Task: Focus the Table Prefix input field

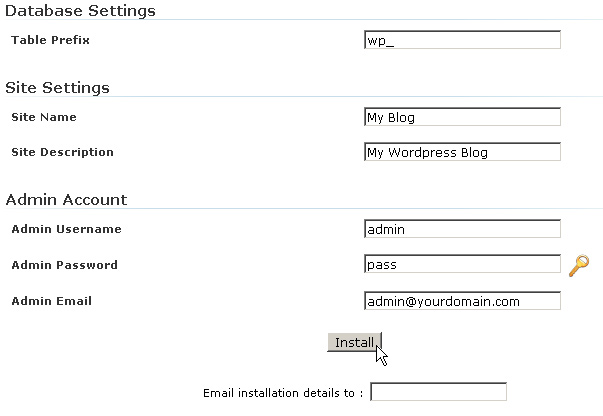Action: click(x=462, y=40)
